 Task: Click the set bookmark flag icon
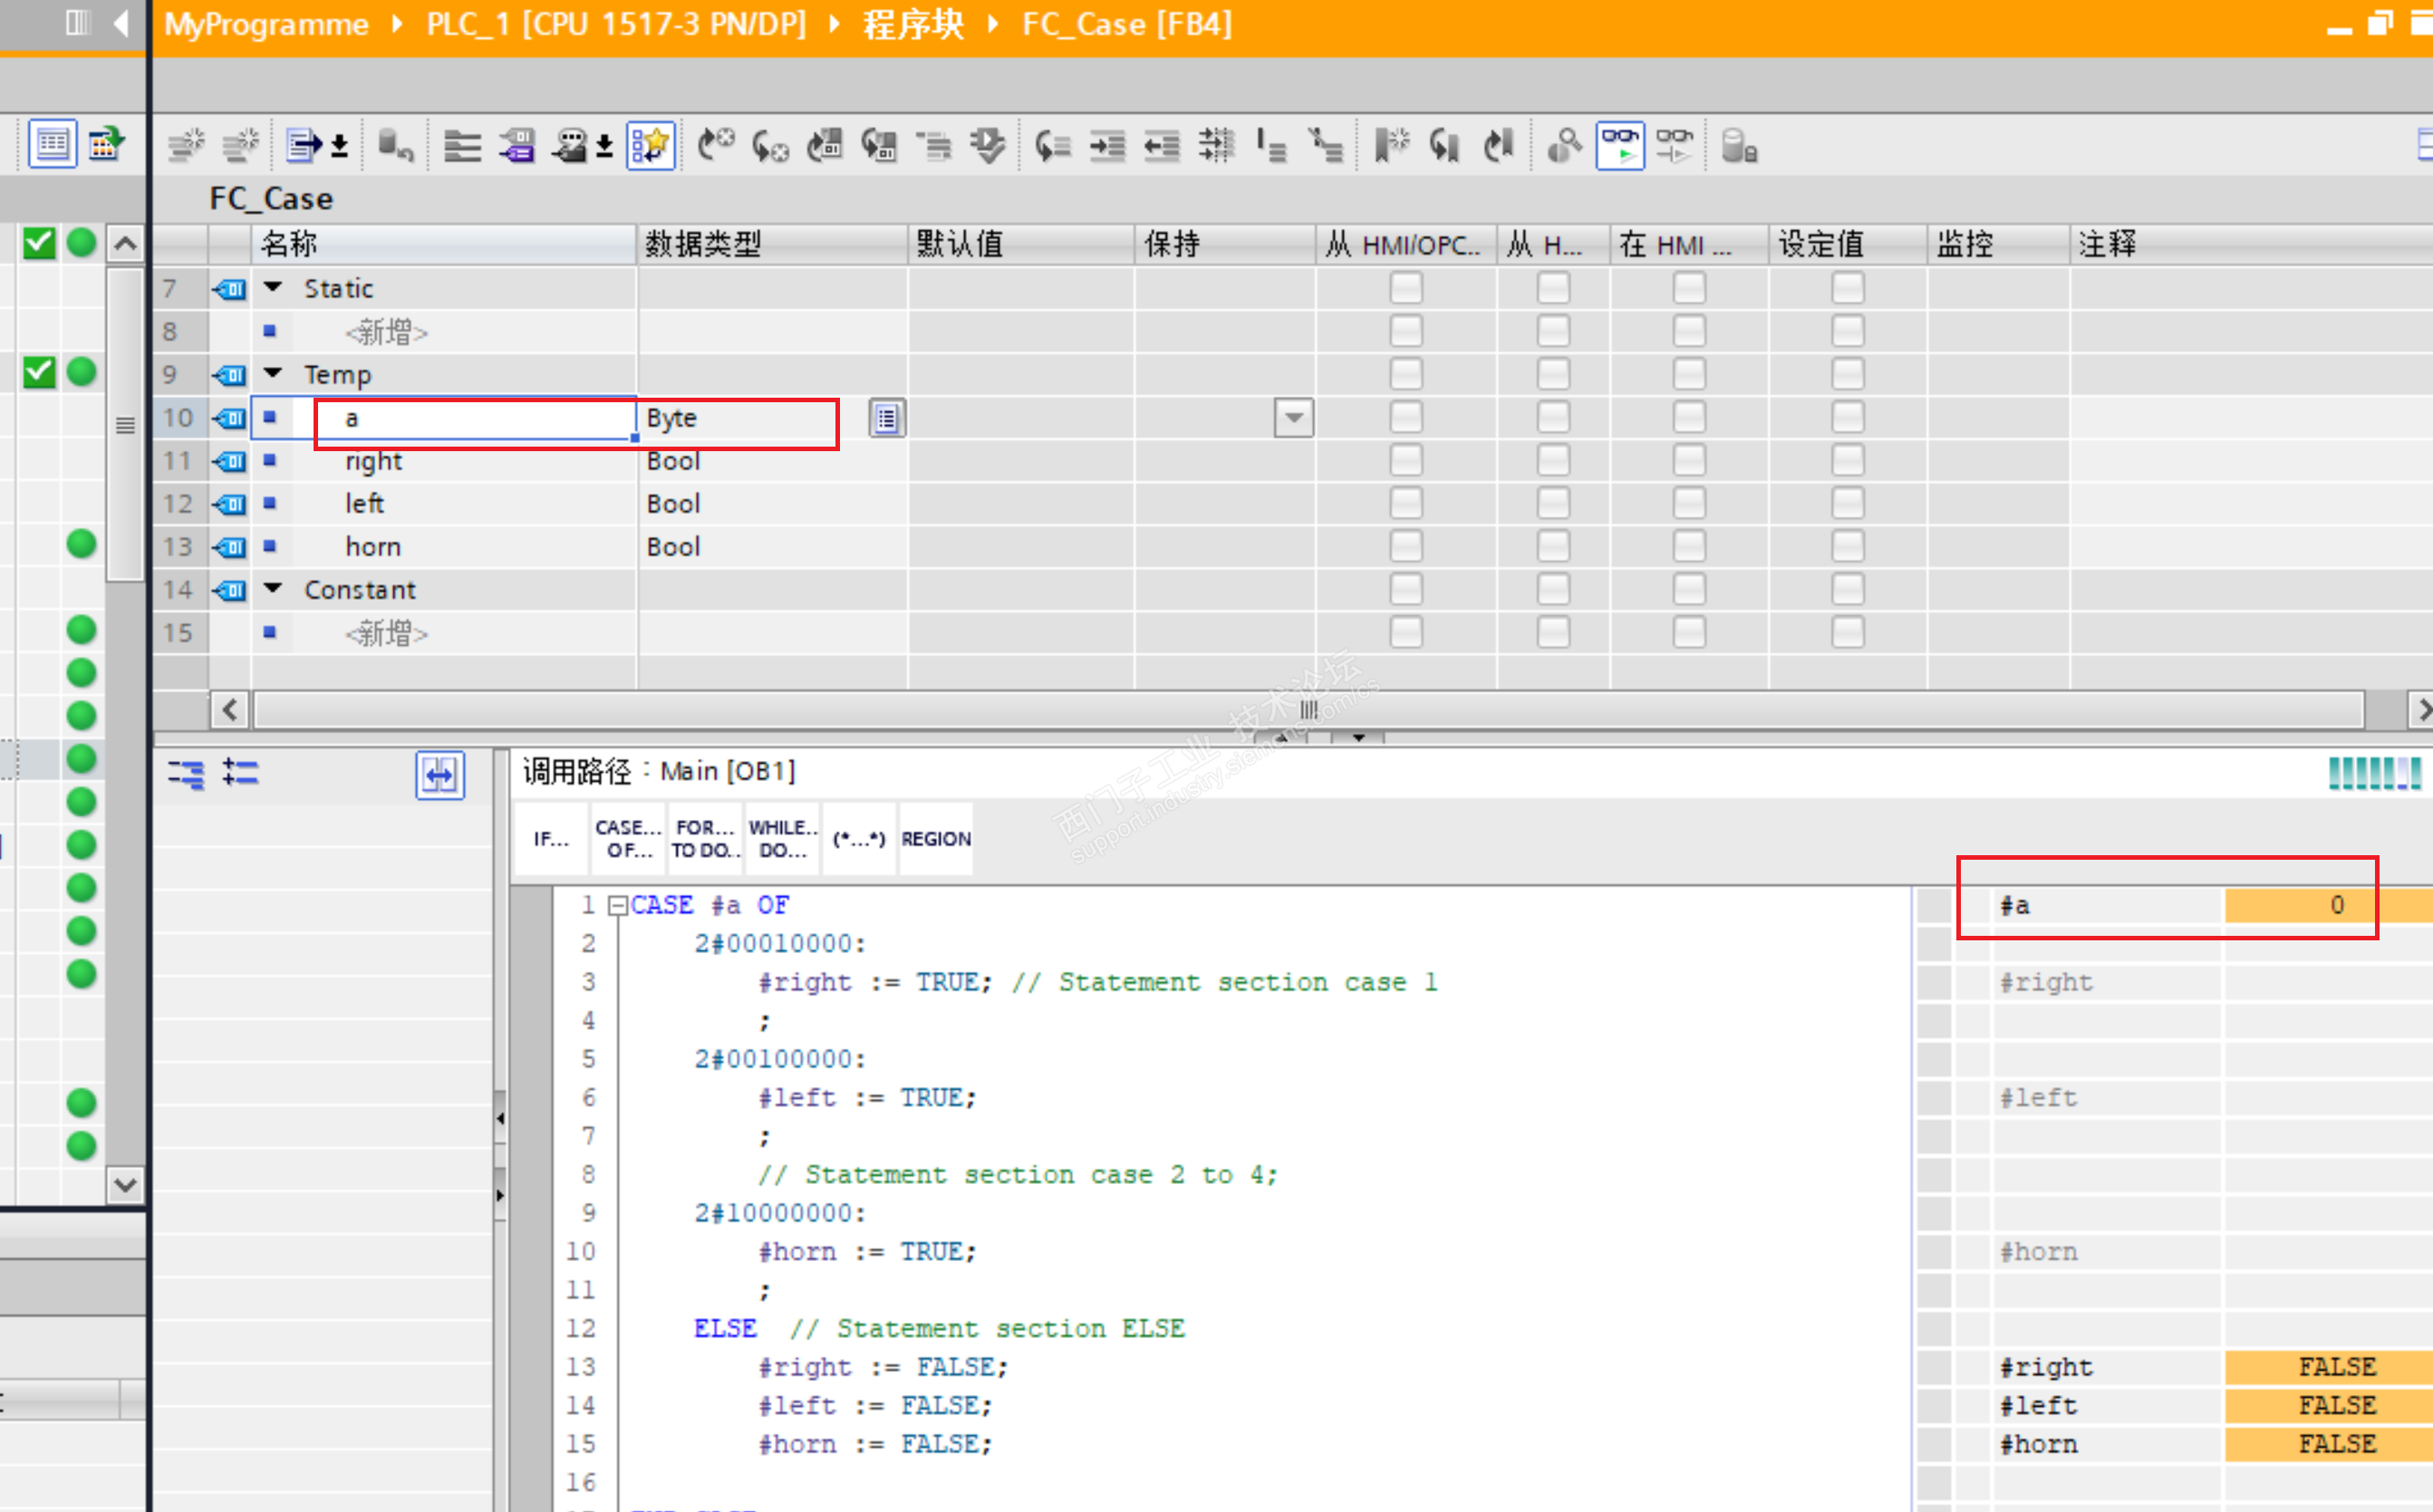(1390, 147)
